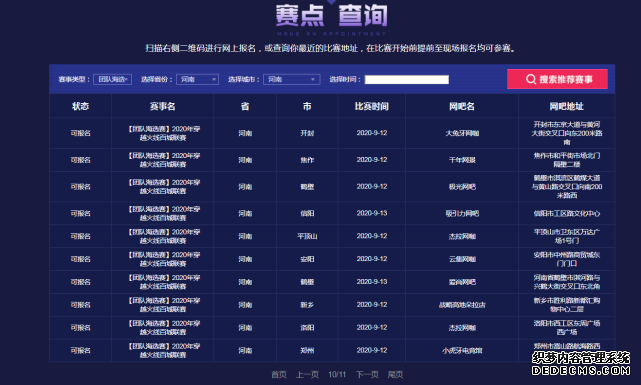Viewport: 641px width, 385px height.
Task: Click 可报名 status in the 开封 row
Action: (81, 133)
